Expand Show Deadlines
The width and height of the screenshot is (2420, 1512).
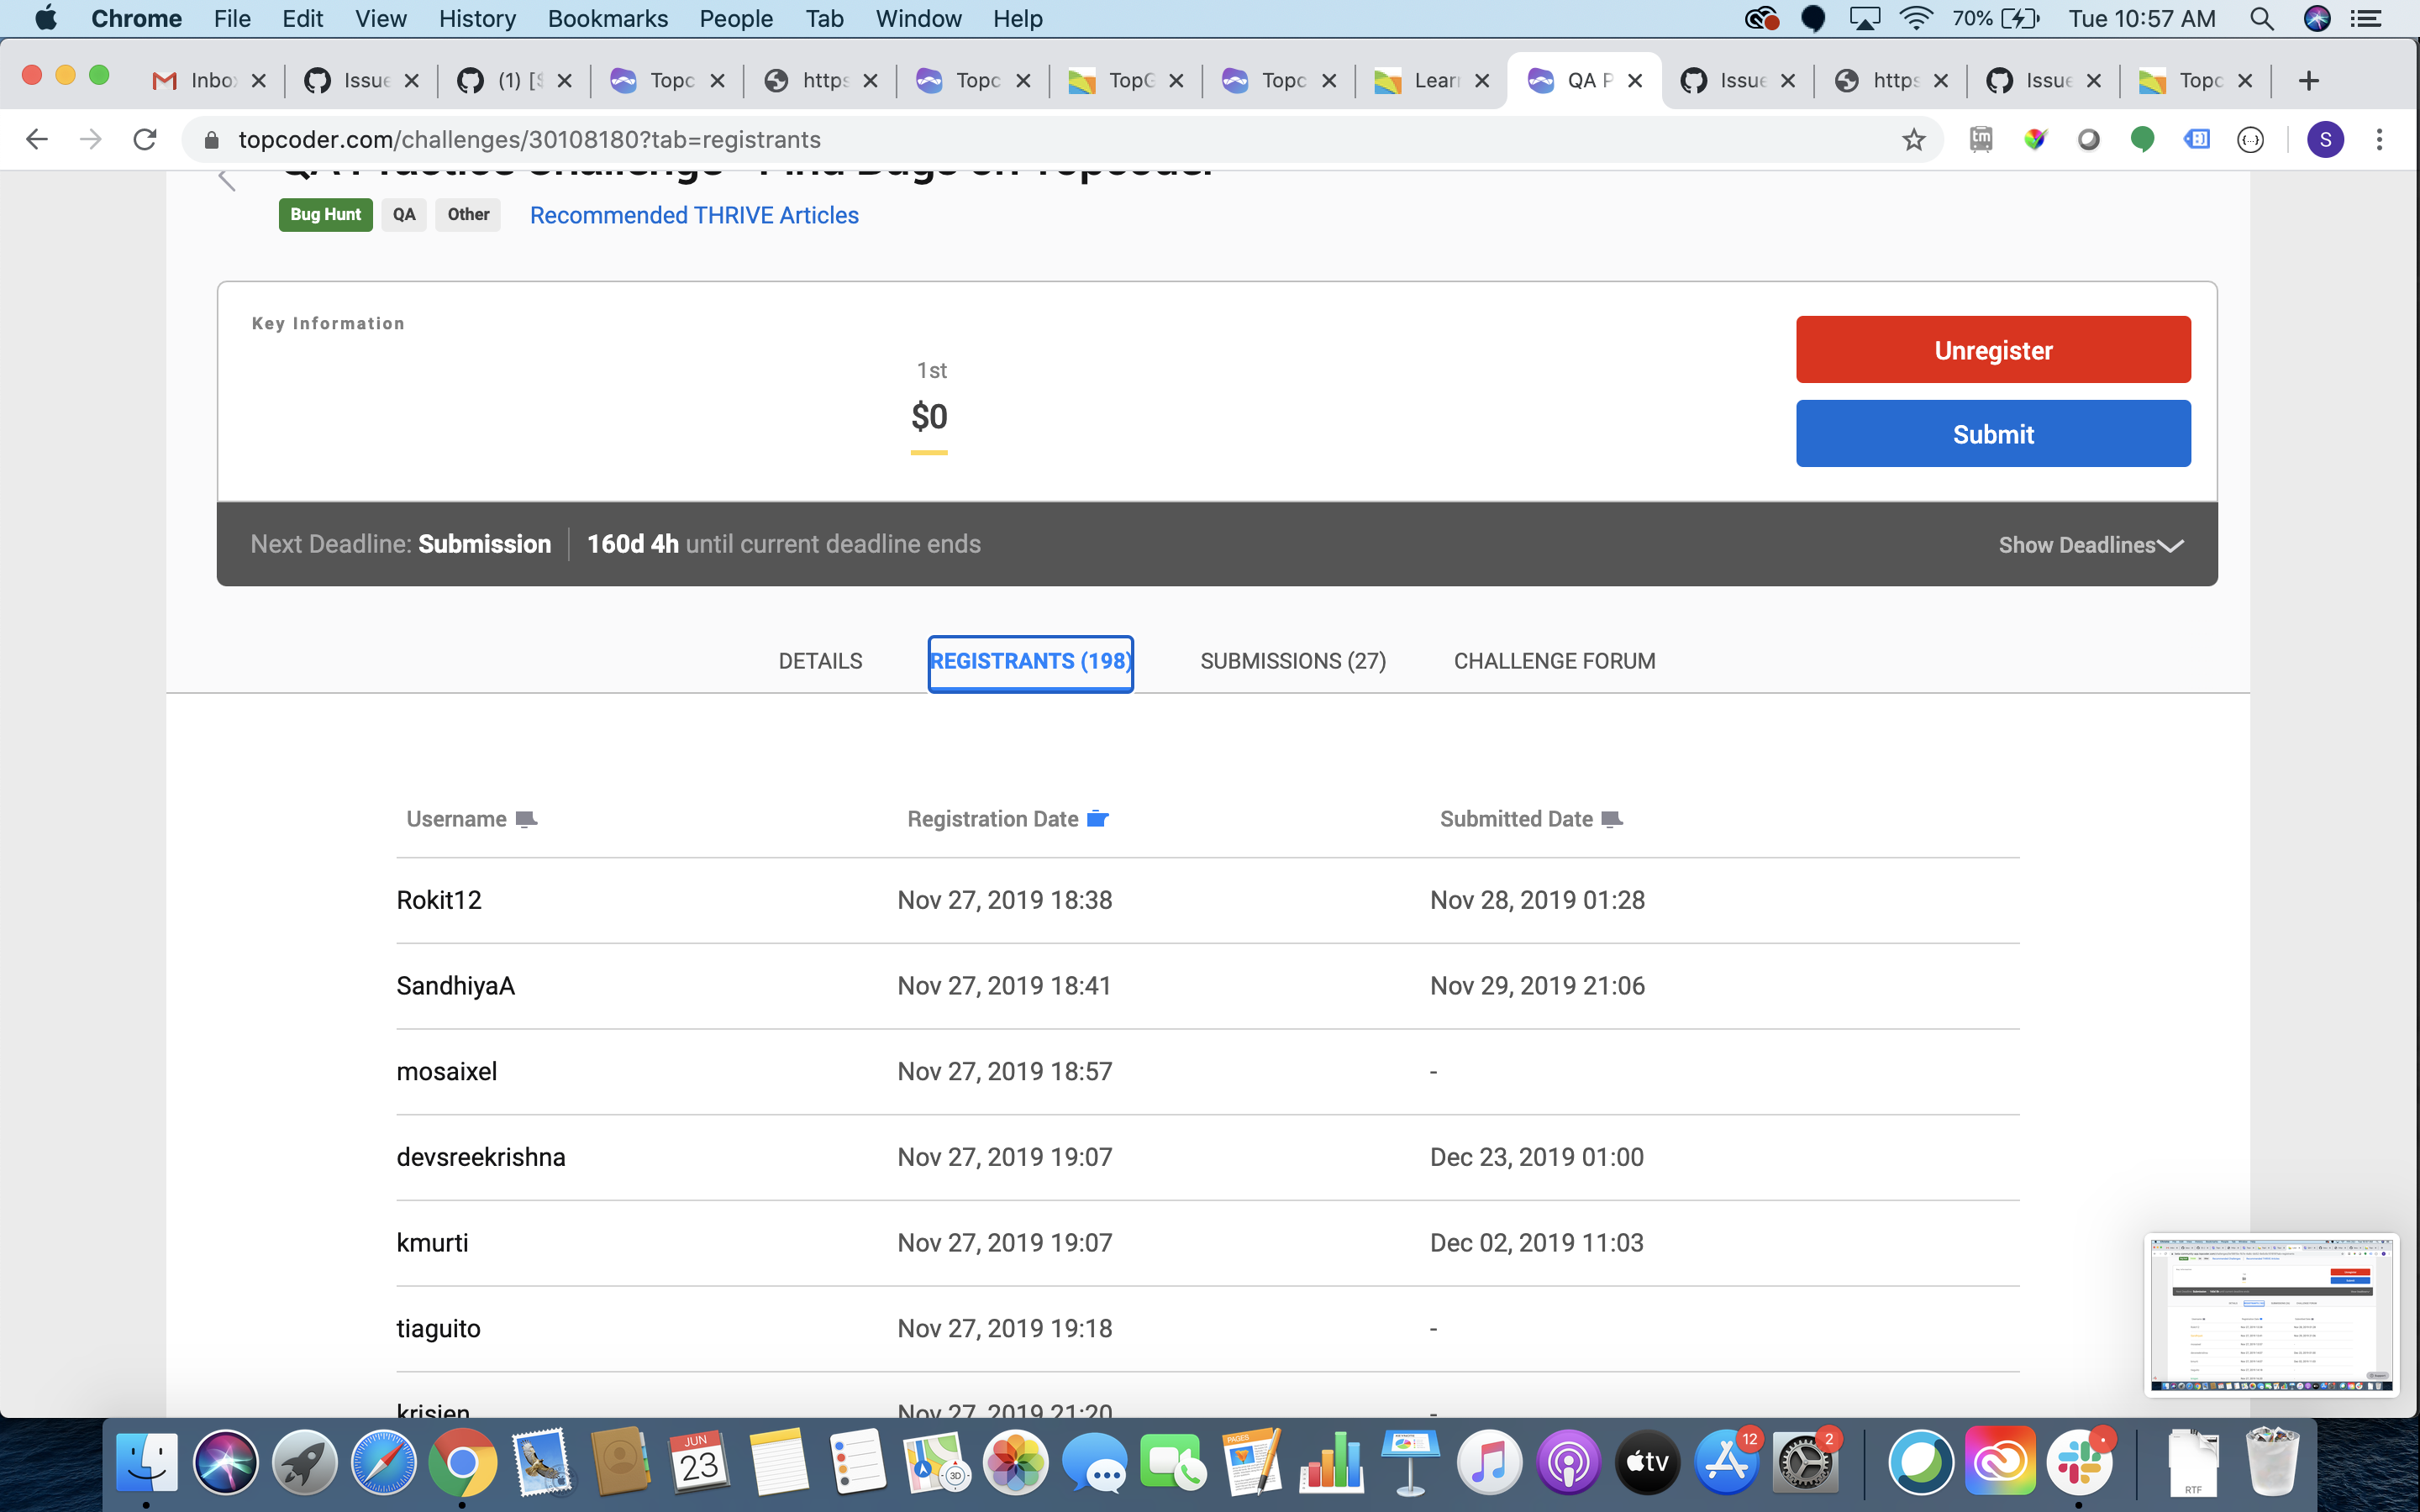tap(2090, 545)
